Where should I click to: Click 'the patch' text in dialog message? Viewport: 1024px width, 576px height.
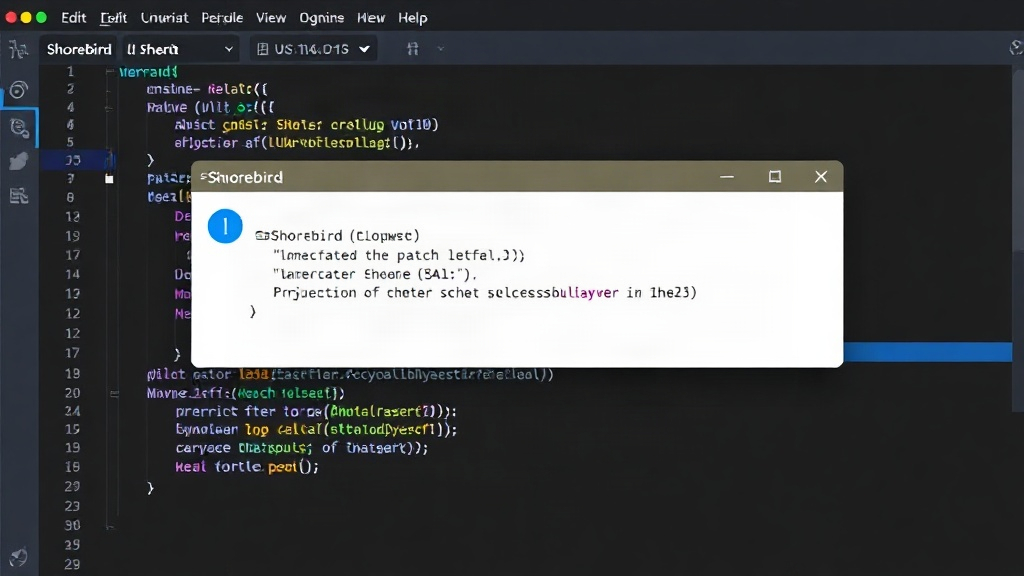coord(402,255)
